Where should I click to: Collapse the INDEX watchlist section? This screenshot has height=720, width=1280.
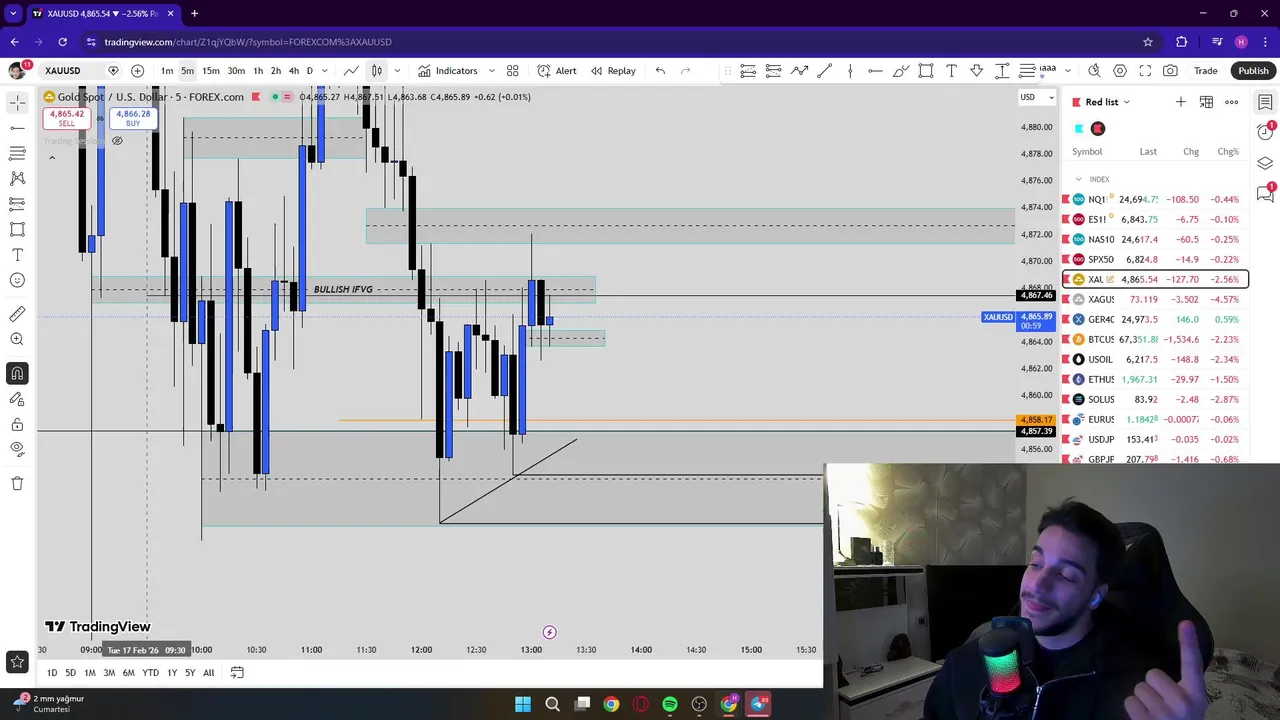point(1078,179)
